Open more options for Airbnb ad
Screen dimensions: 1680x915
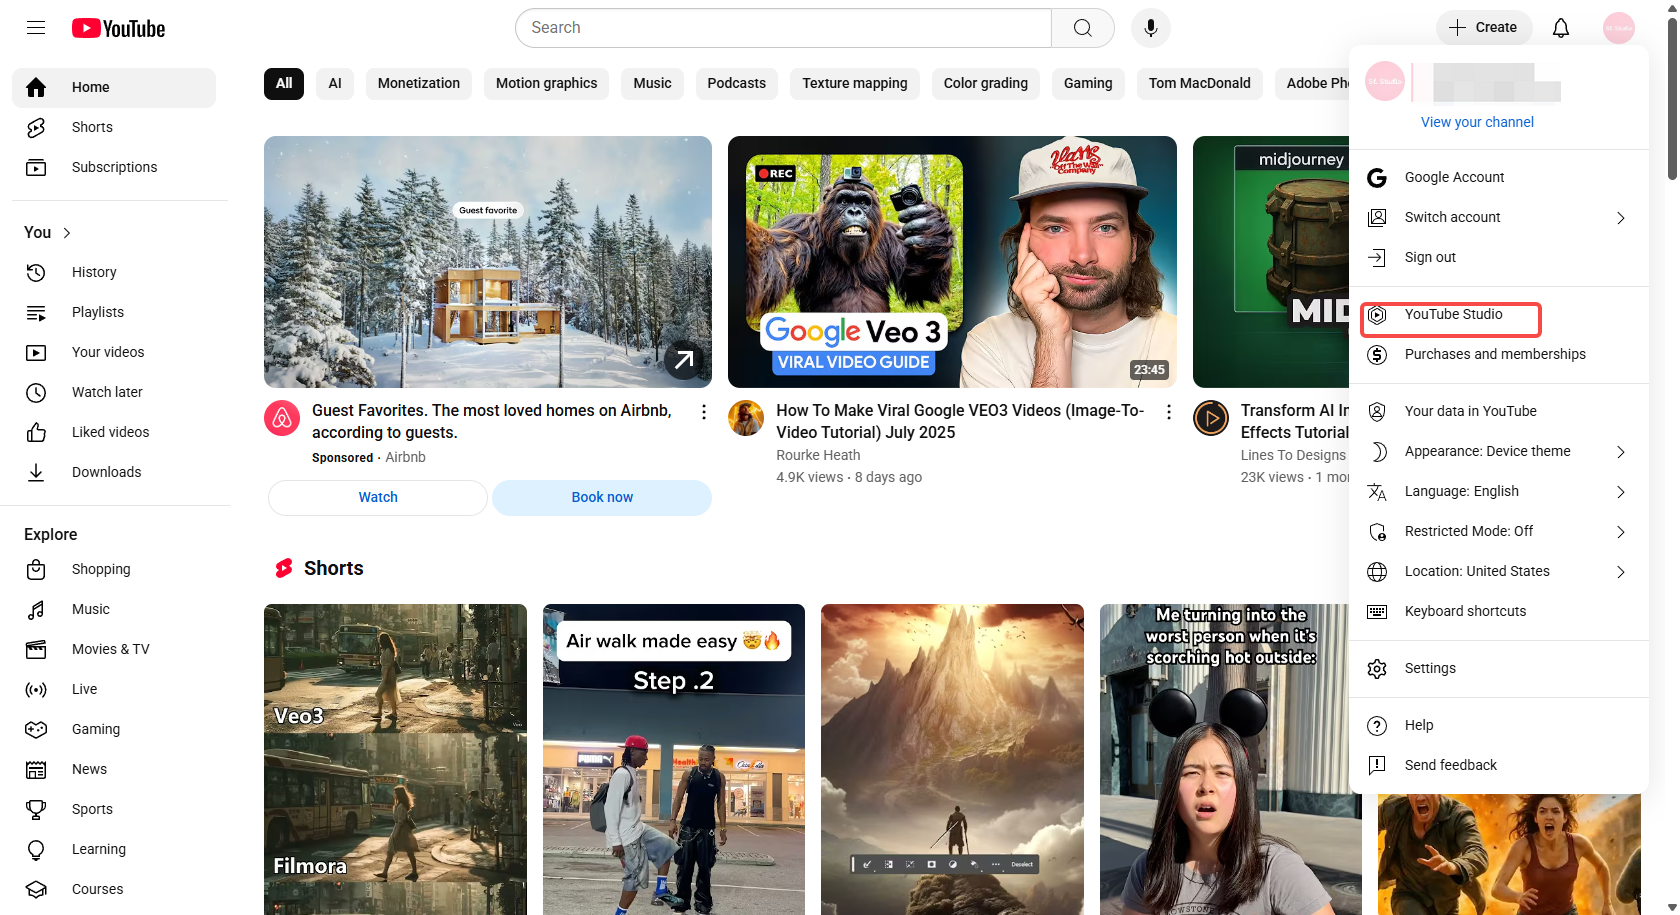click(x=704, y=412)
